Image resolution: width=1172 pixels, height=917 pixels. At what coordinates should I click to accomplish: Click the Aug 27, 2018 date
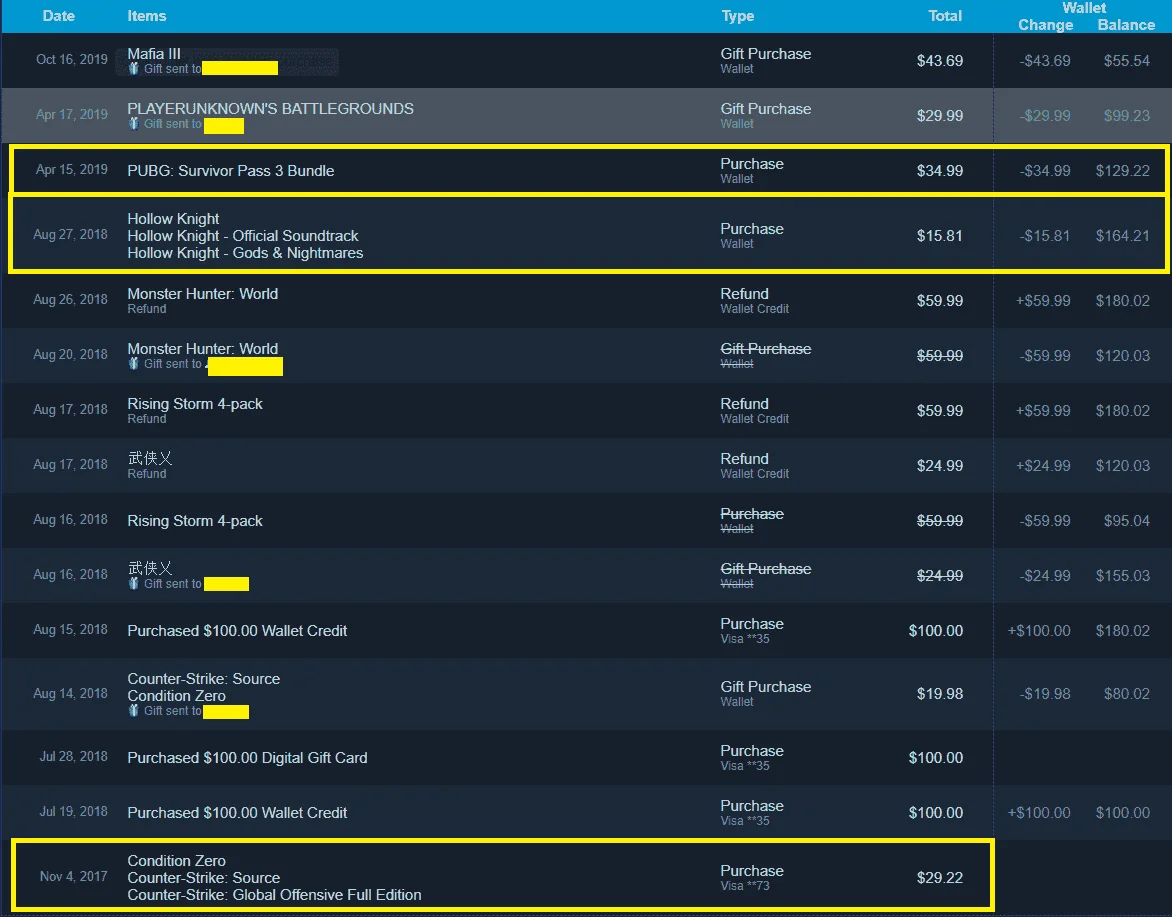coord(70,235)
